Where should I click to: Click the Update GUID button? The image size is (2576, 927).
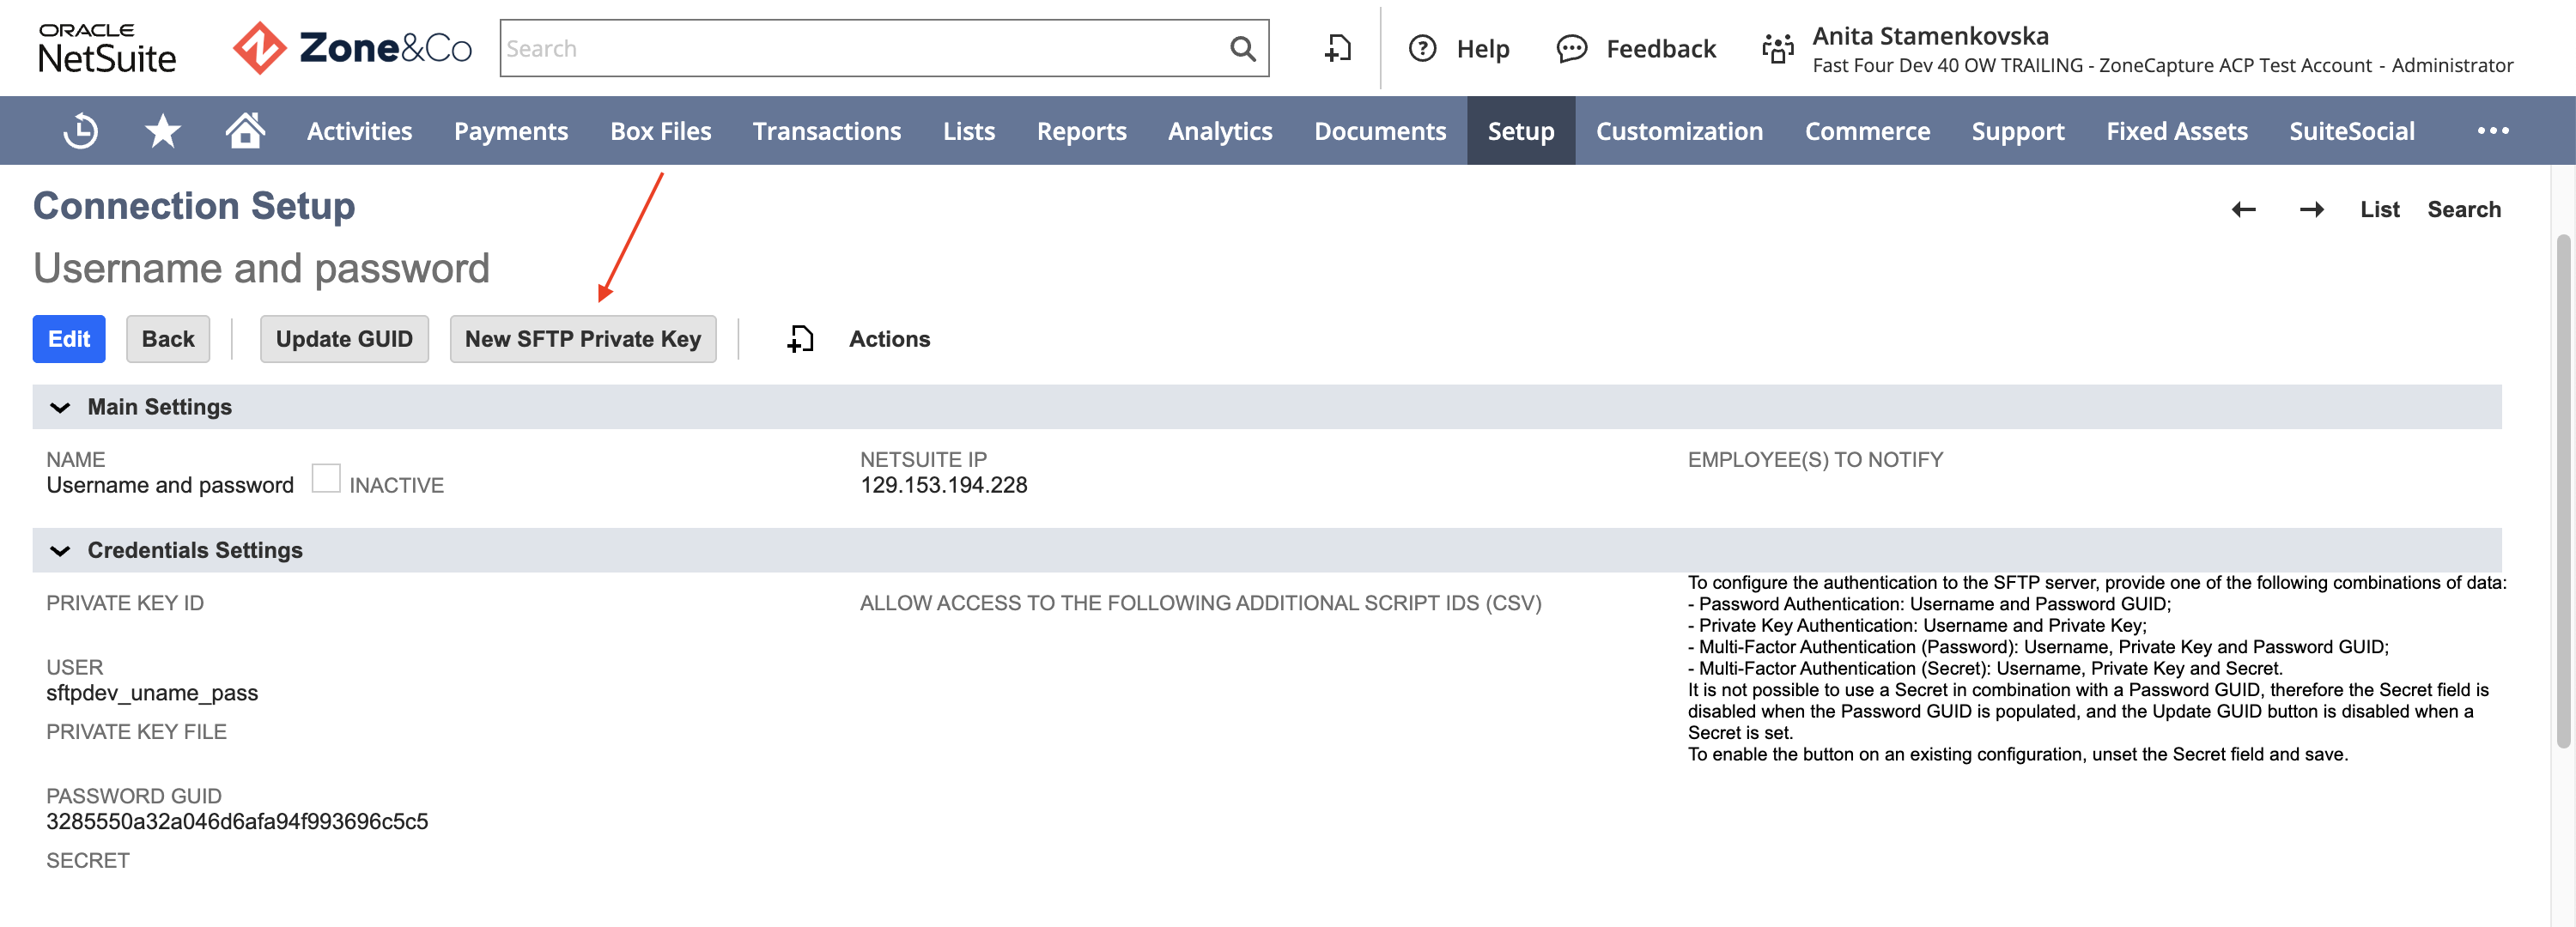click(x=344, y=339)
